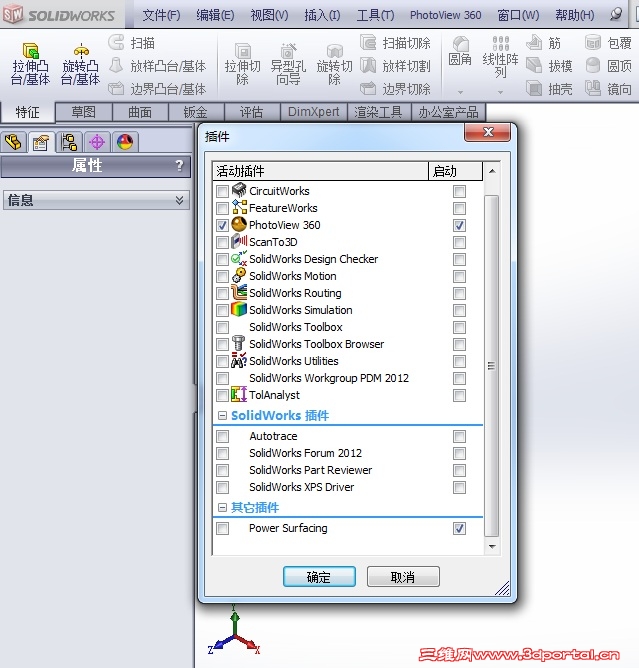Click the 活动插件 column header
This screenshot has height=668, width=639.
pos(320,171)
